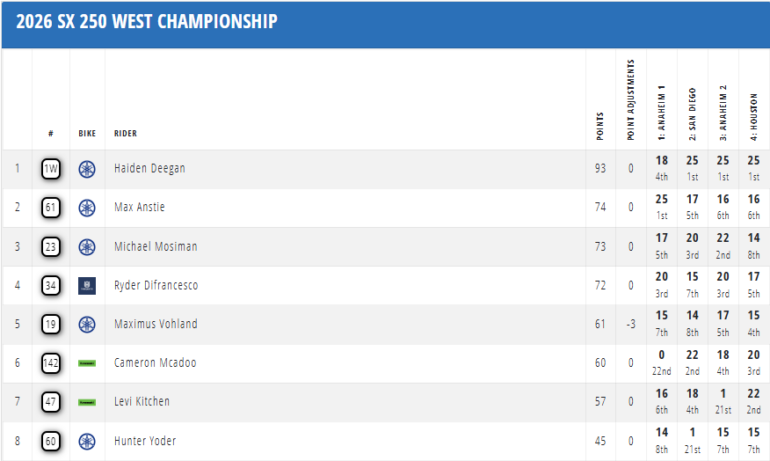Click the 2026 SX 250 West Championship title
Viewport: 770px width, 461px height.
[147, 22]
